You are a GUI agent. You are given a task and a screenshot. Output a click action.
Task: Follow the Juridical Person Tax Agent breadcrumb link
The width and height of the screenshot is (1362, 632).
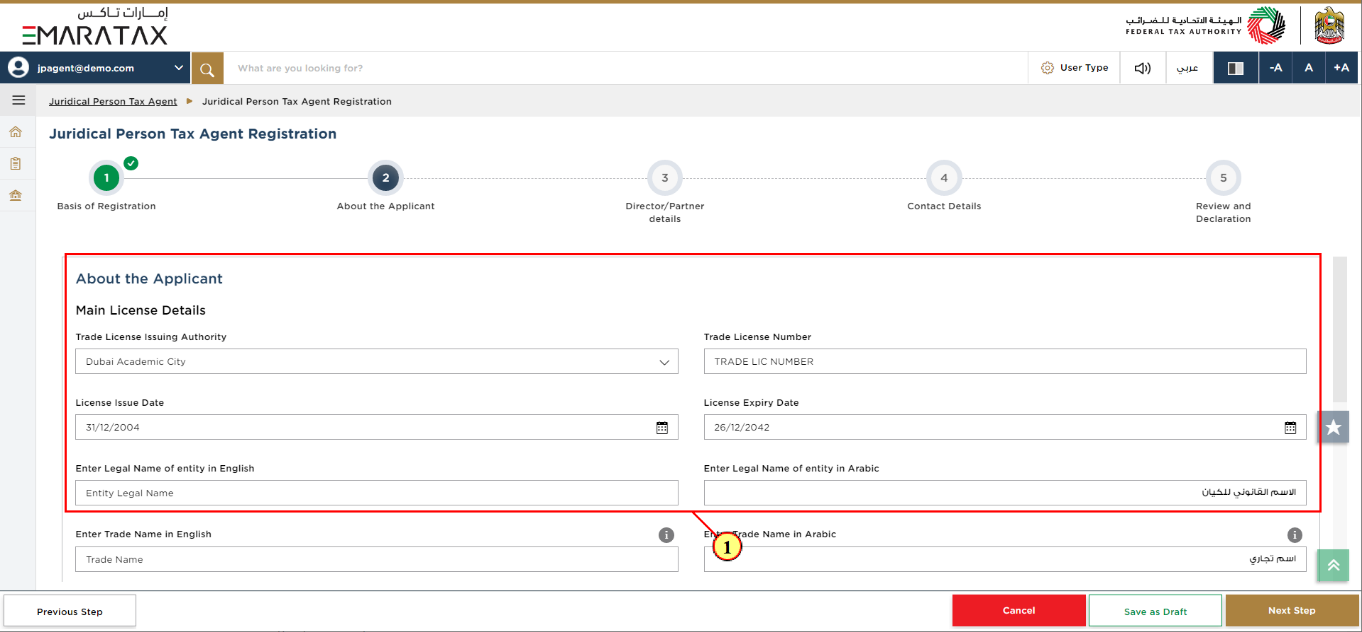113,101
